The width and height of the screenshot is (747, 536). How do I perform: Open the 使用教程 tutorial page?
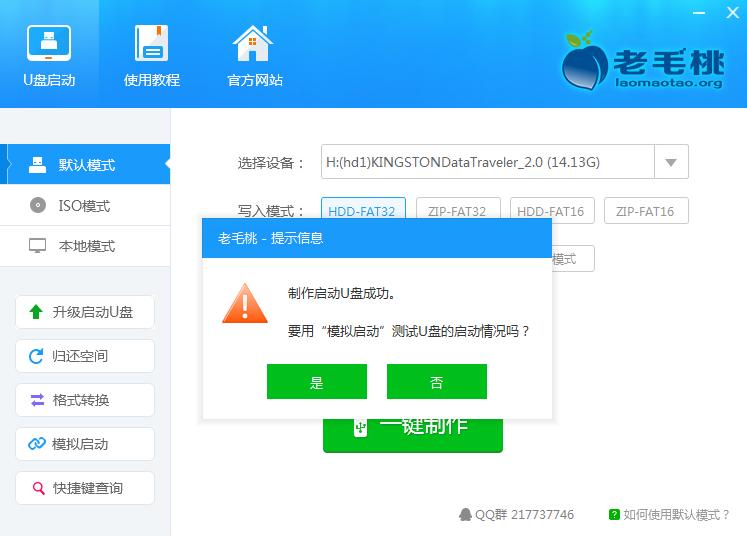tap(151, 54)
